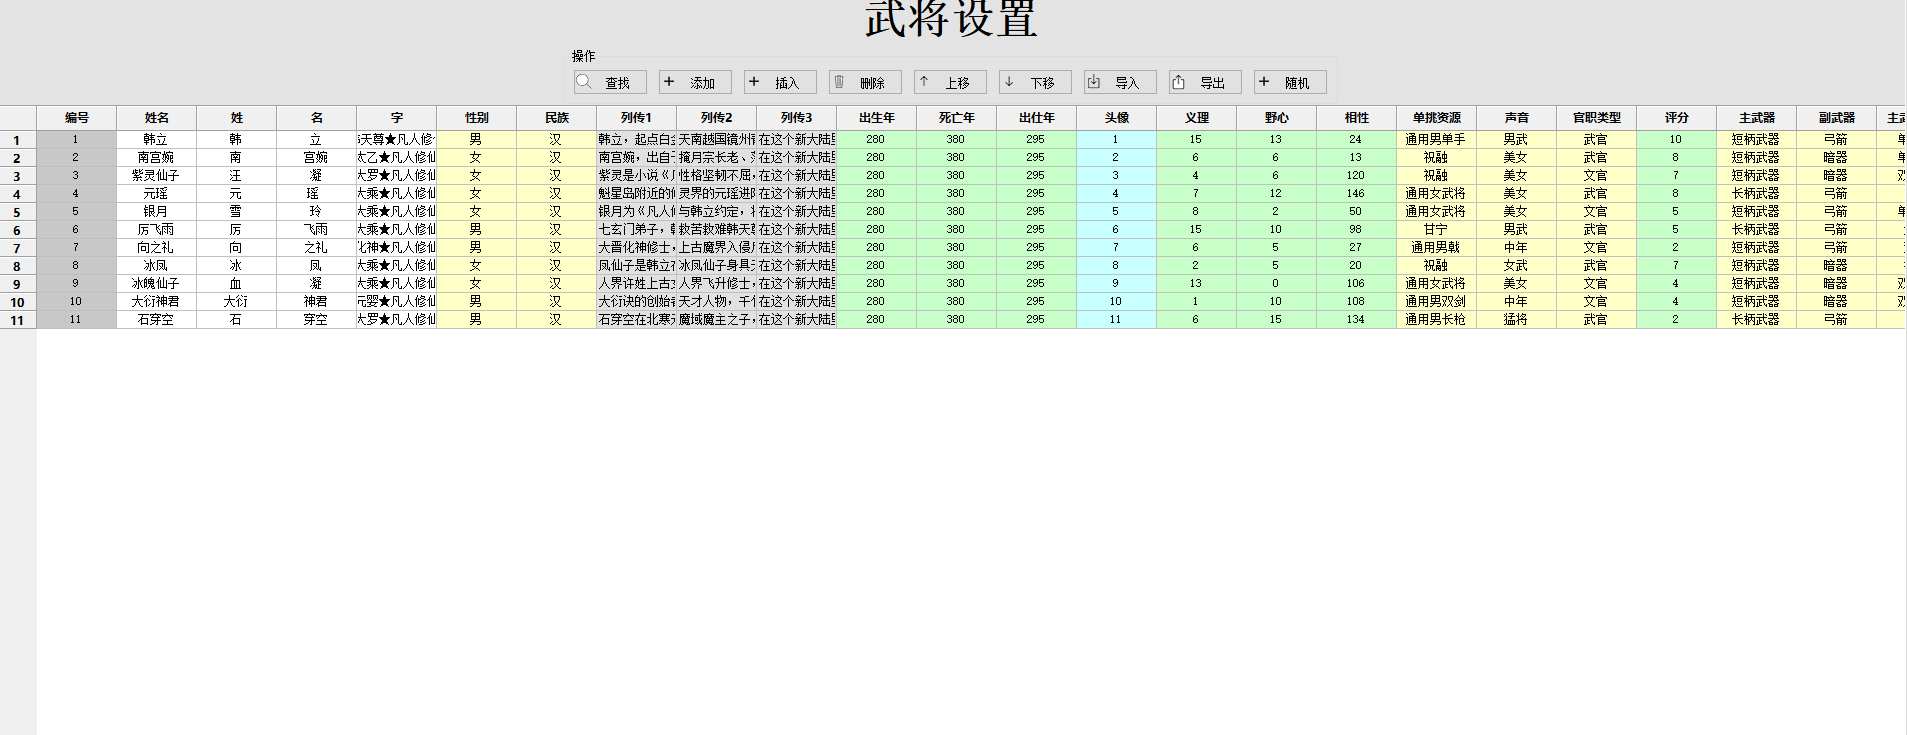The image size is (1907, 735).
Task: Click 声音 cell 猛将 in 石穿空 row
Action: pos(1517,320)
